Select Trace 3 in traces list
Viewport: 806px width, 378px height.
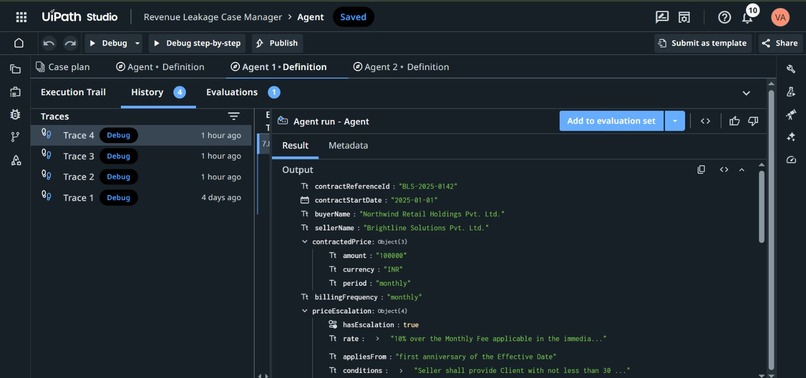click(141, 156)
